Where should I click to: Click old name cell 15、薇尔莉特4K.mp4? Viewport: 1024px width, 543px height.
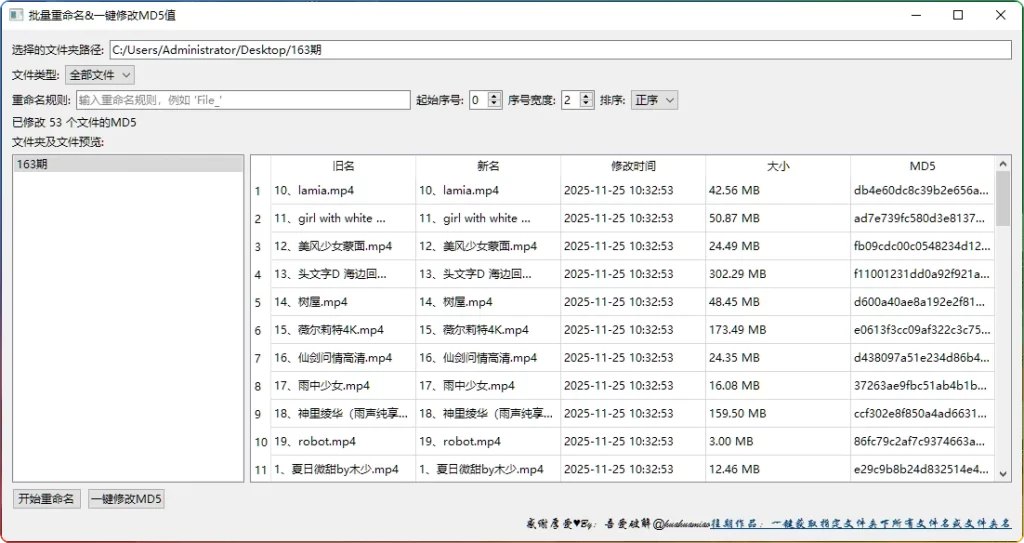pyautogui.click(x=344, y=330)
